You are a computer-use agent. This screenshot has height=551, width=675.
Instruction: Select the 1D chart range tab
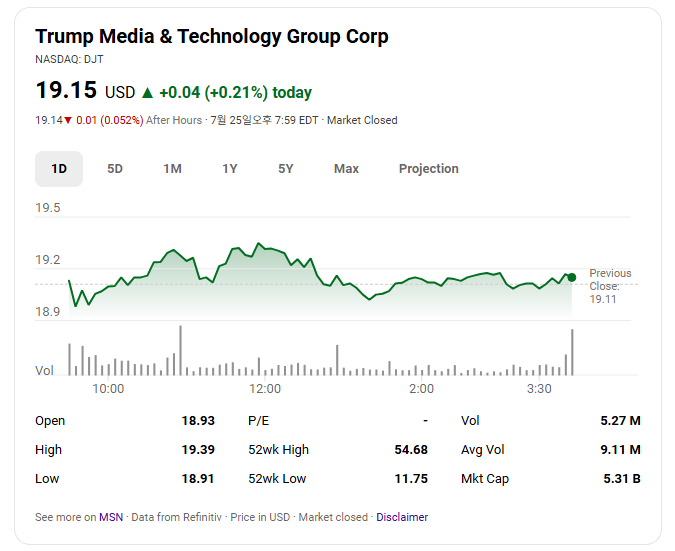[x=59, y=169]
